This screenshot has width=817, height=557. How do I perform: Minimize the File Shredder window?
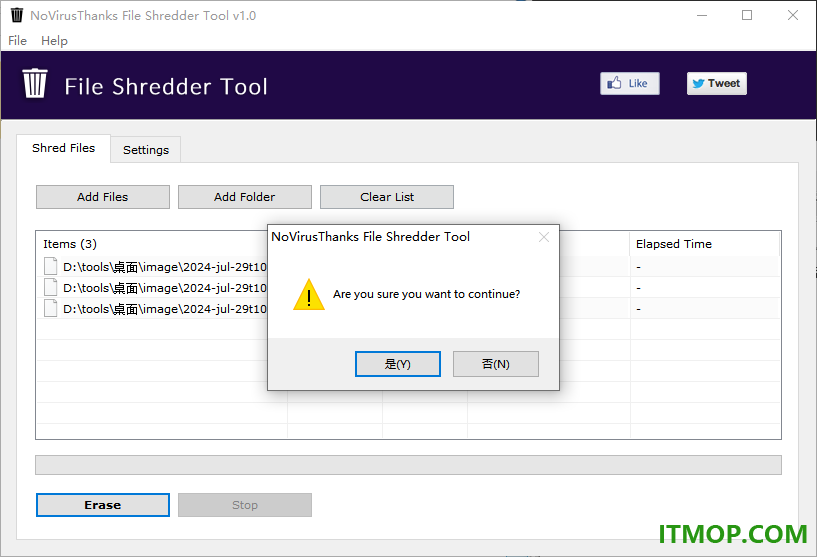(702, 15)
